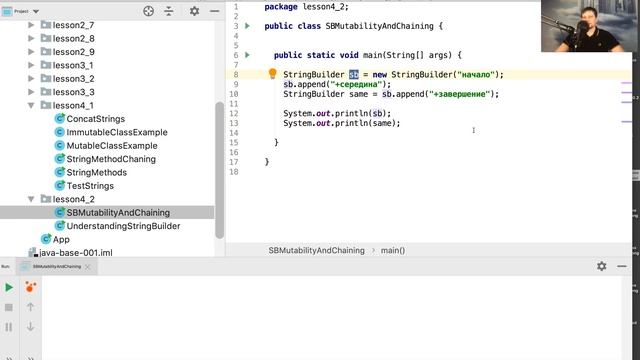This screenshot has width=640, height=360.
Task: Expand the lesson3_2 folder
Action: pos(31,79)
